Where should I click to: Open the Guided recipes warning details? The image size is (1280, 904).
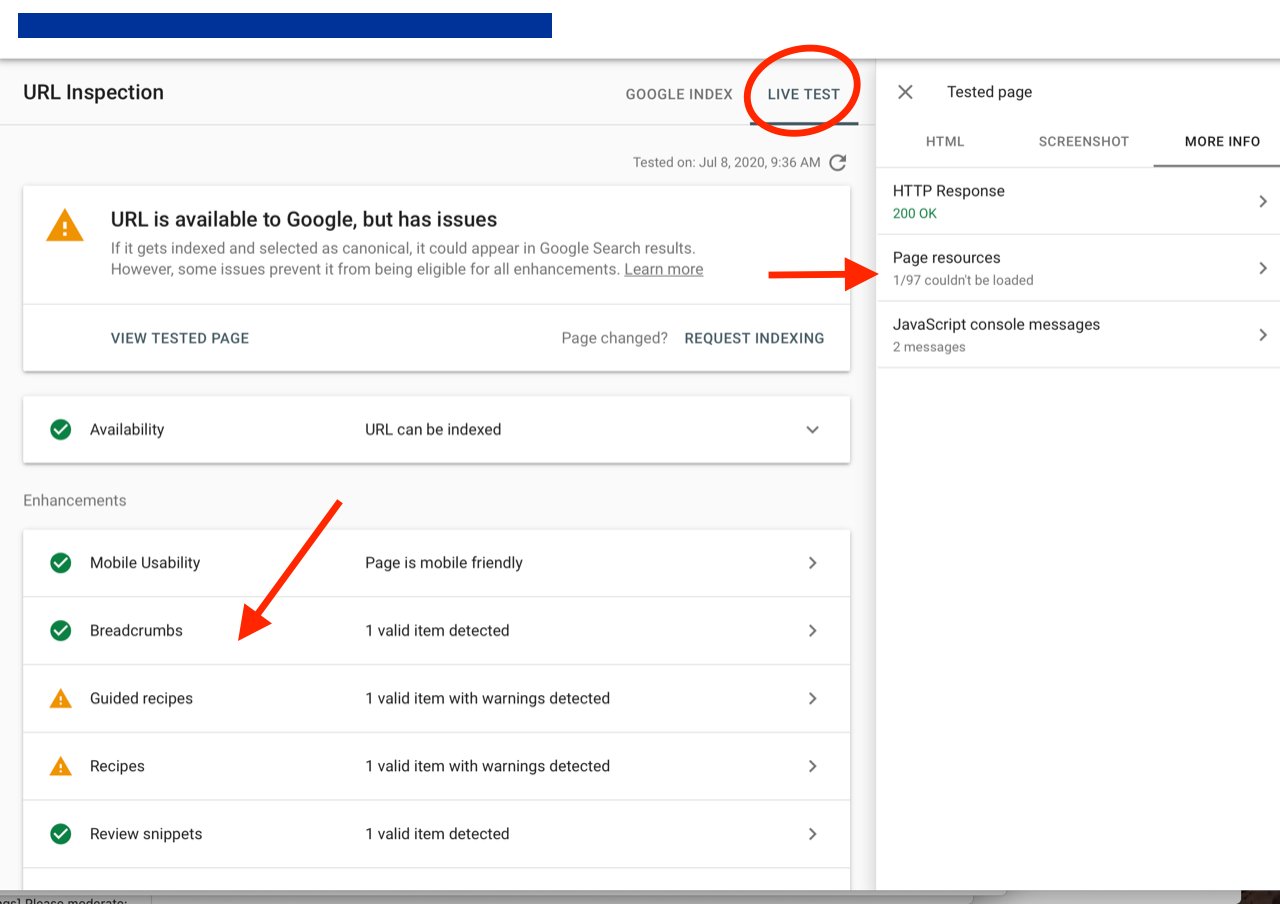(813, 698)
